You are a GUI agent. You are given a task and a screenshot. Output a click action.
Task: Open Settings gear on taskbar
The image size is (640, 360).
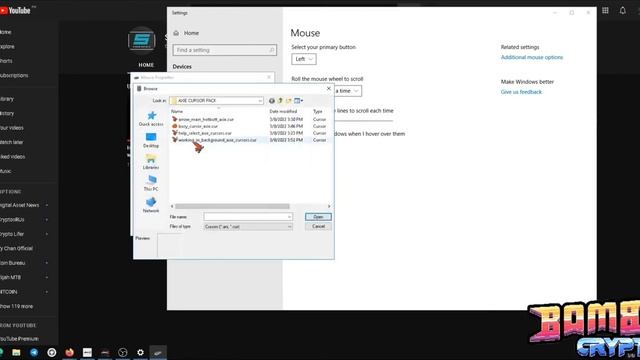coord(140,352)
